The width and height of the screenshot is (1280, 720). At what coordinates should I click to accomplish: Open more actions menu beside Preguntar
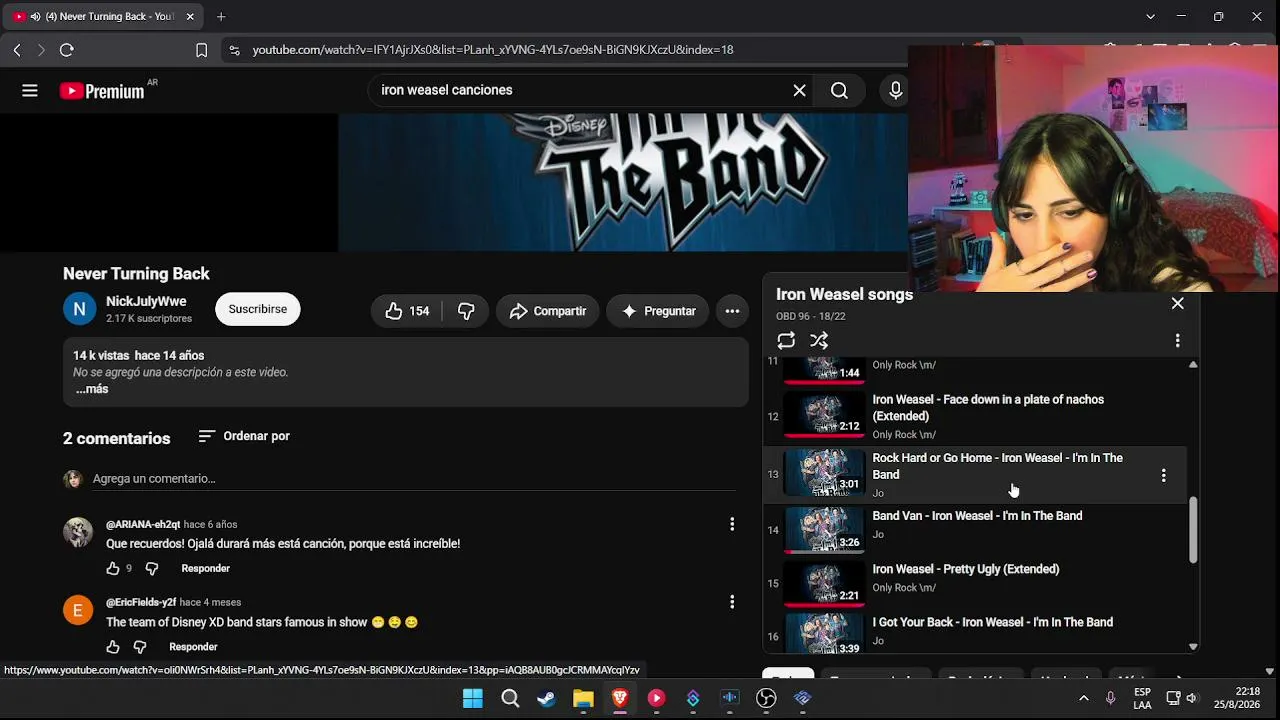pyautogui.click(x=732, y=311)
